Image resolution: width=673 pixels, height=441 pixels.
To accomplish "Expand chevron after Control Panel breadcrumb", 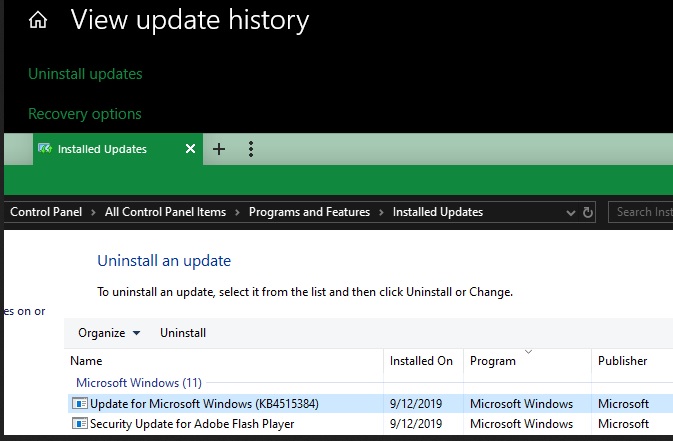I will [93, 212].
